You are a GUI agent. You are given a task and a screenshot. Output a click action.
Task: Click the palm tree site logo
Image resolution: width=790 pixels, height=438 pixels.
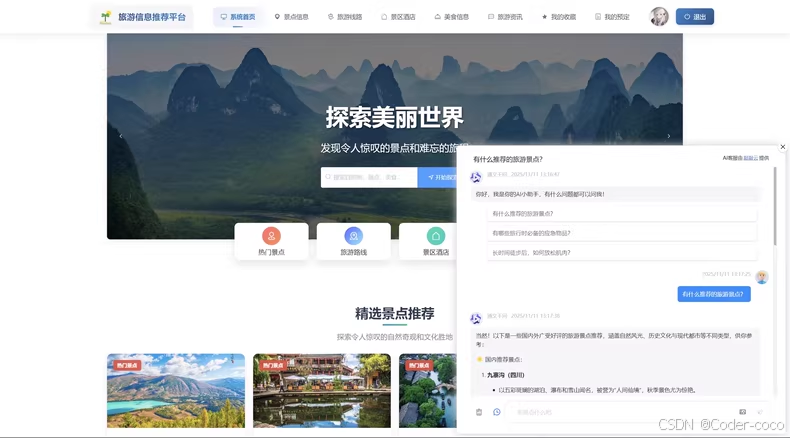pyautogui.click(x=105, y=17)
